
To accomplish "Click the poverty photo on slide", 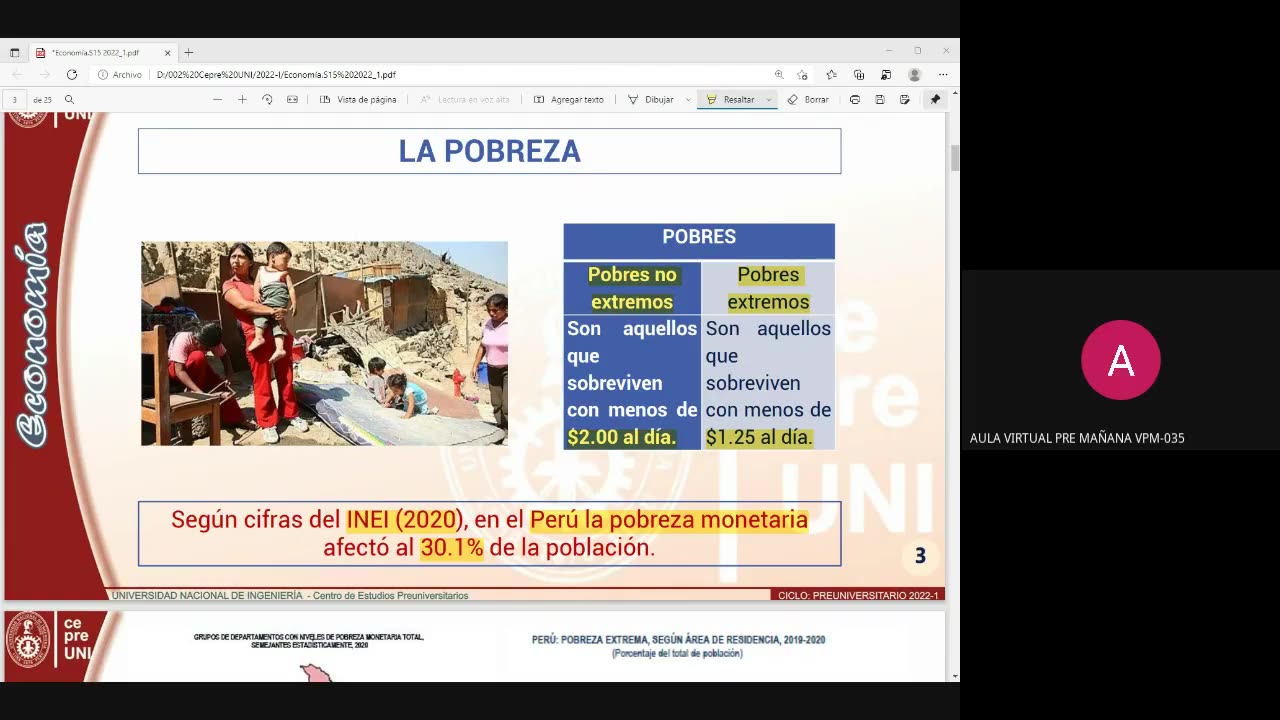I will 324,343.
